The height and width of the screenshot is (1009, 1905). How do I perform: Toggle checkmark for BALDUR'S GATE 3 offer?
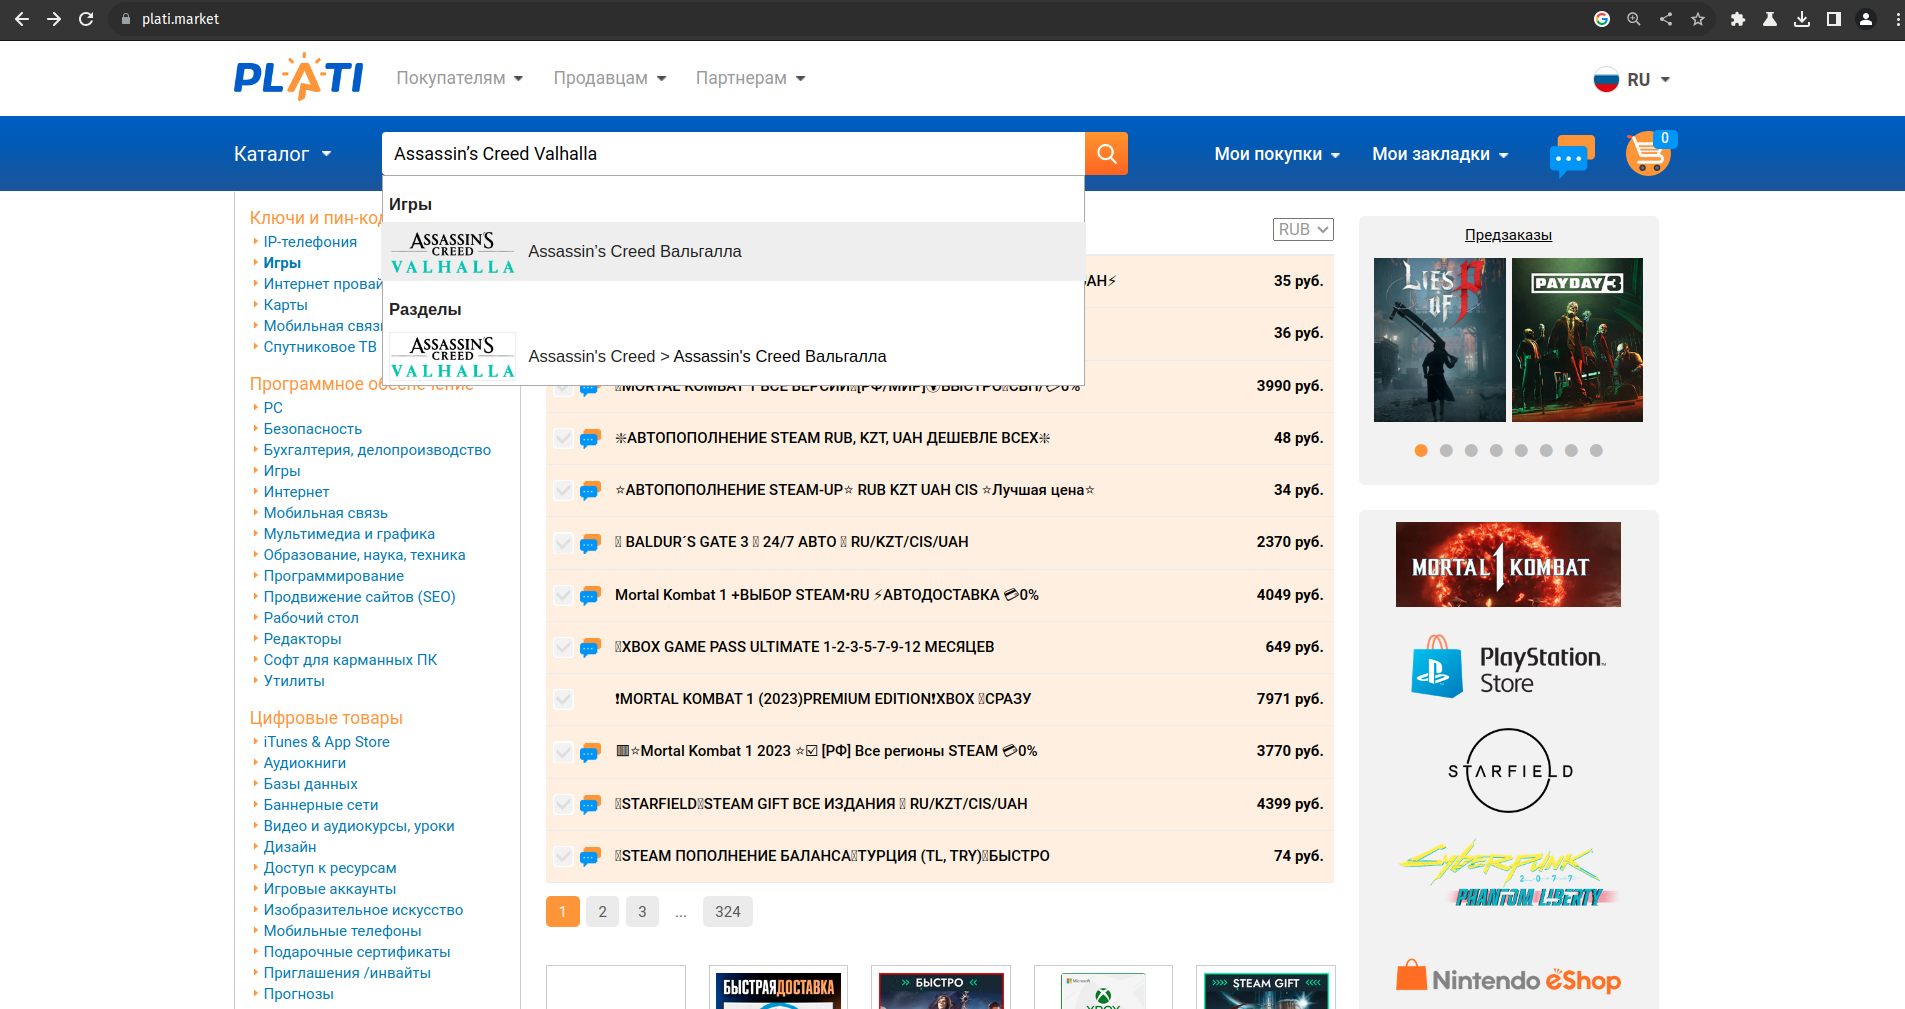[x=564, y=543]
